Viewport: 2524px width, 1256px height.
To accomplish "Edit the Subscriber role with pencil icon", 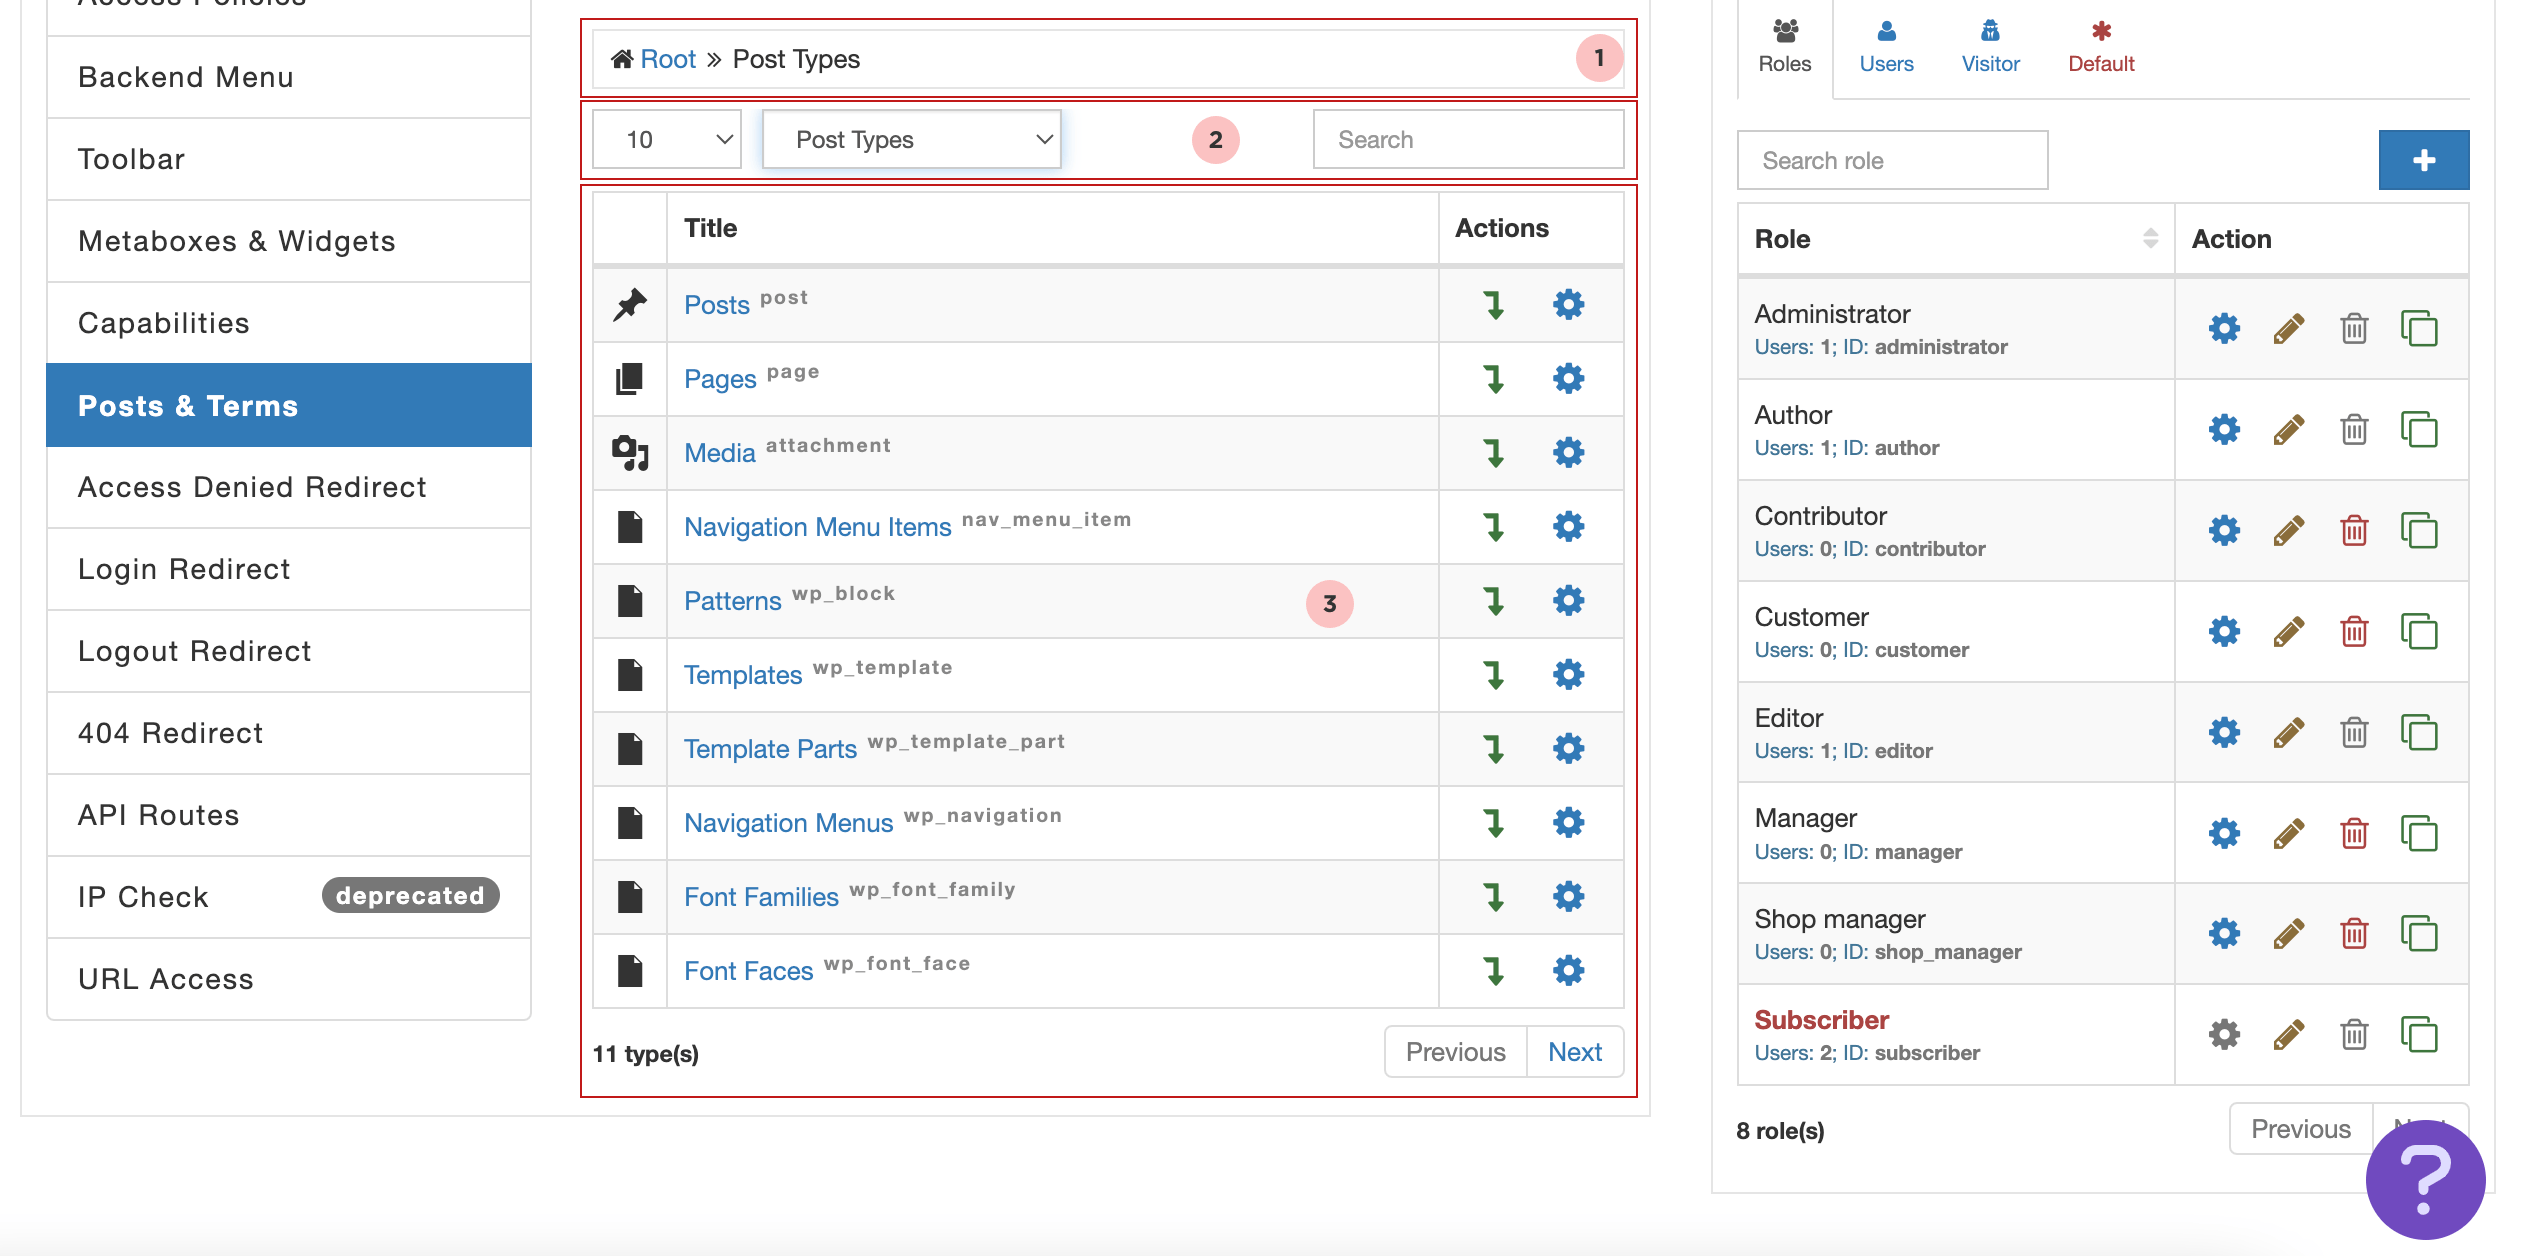I will (2289, 1034).
